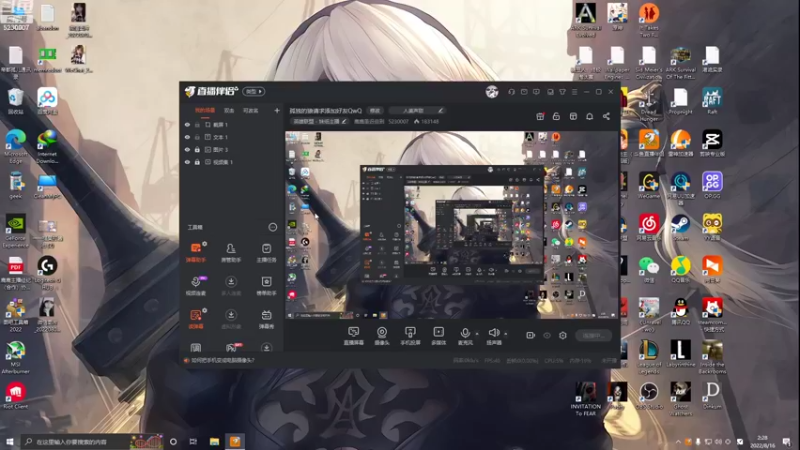800x450 pixels.
Task: Open Windows Start menu
Action: (x=9, y=441)
